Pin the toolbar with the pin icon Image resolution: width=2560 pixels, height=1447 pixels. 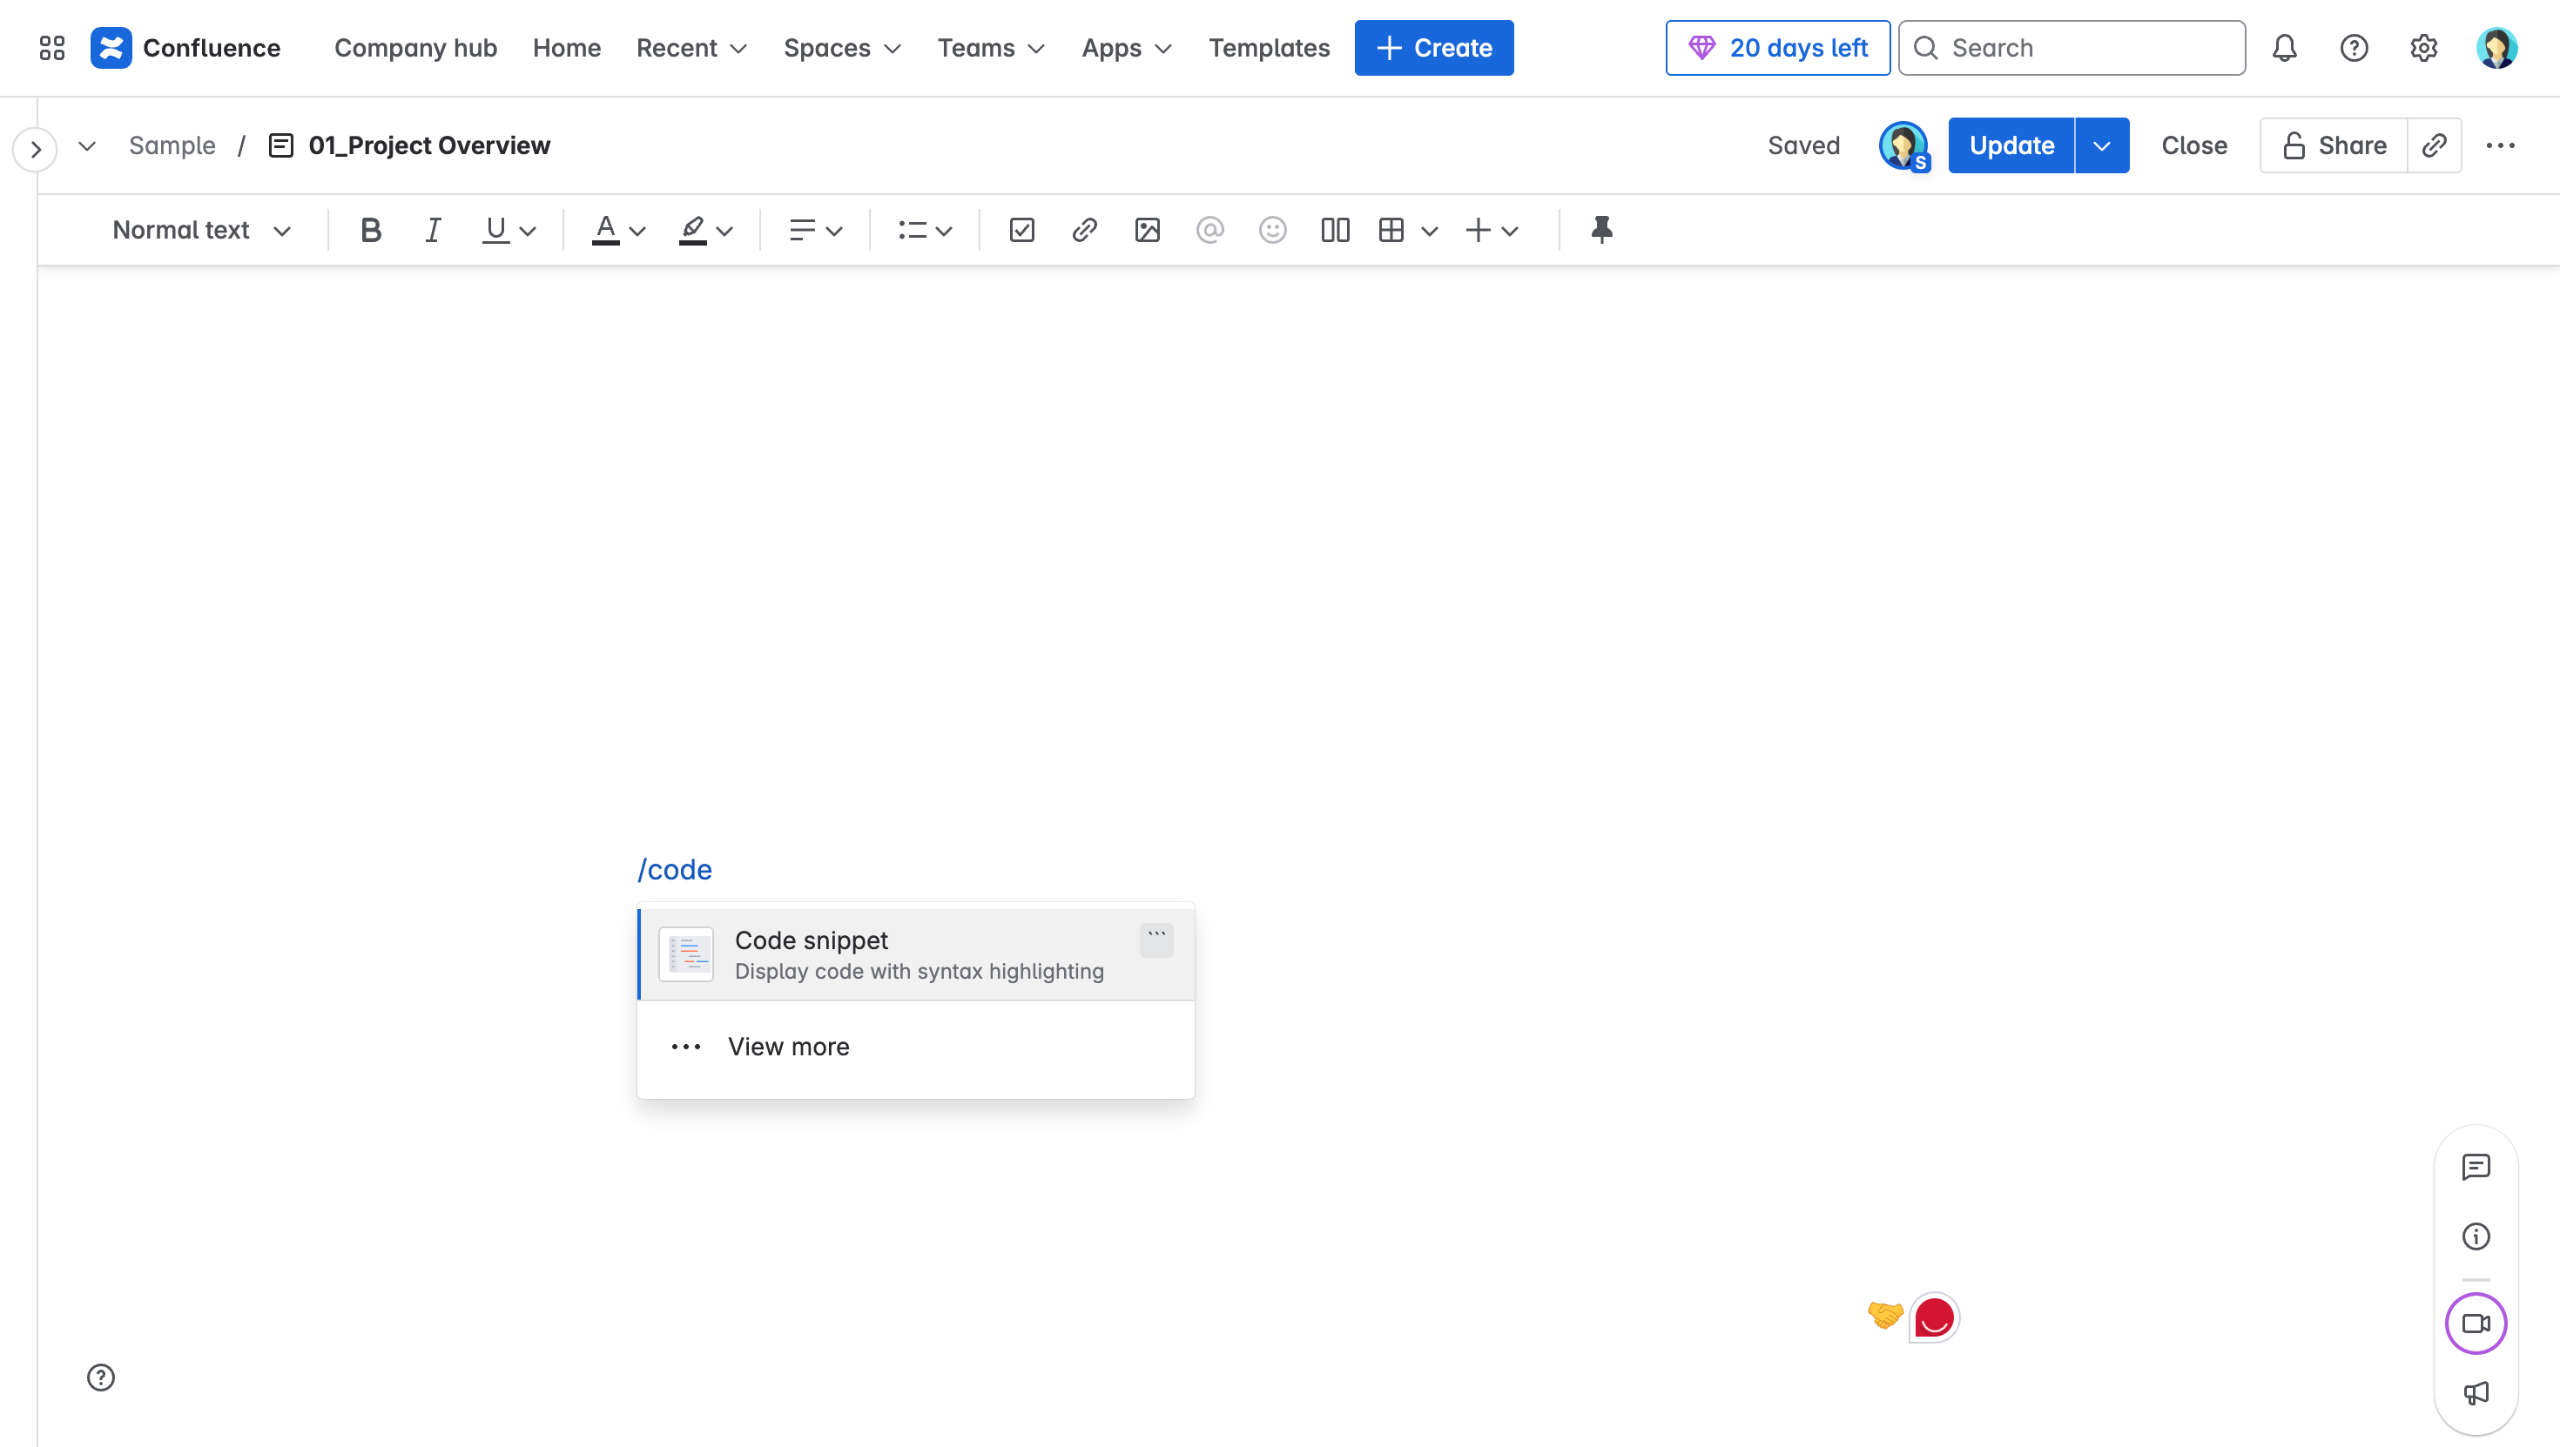(1602, 230)
